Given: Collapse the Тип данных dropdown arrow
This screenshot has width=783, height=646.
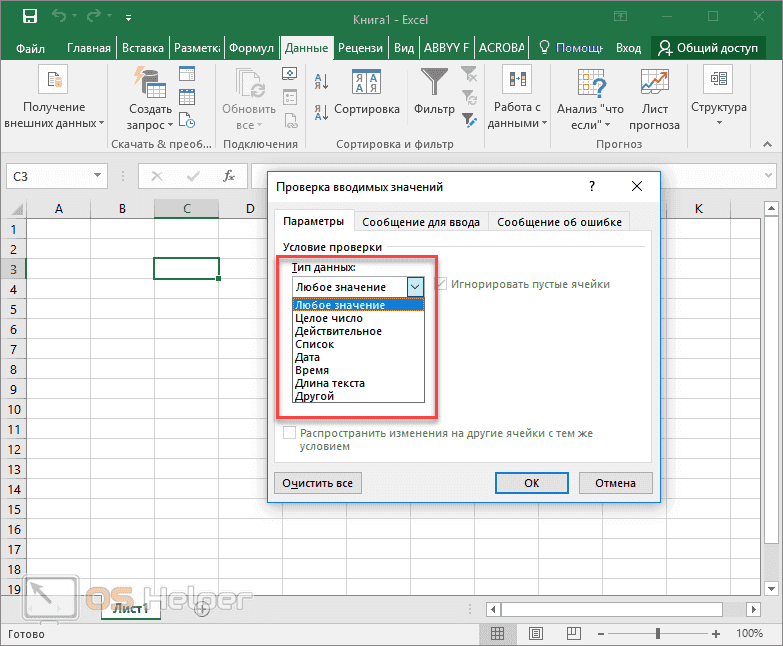Looking at the screenshot, I should pos(416,286).
